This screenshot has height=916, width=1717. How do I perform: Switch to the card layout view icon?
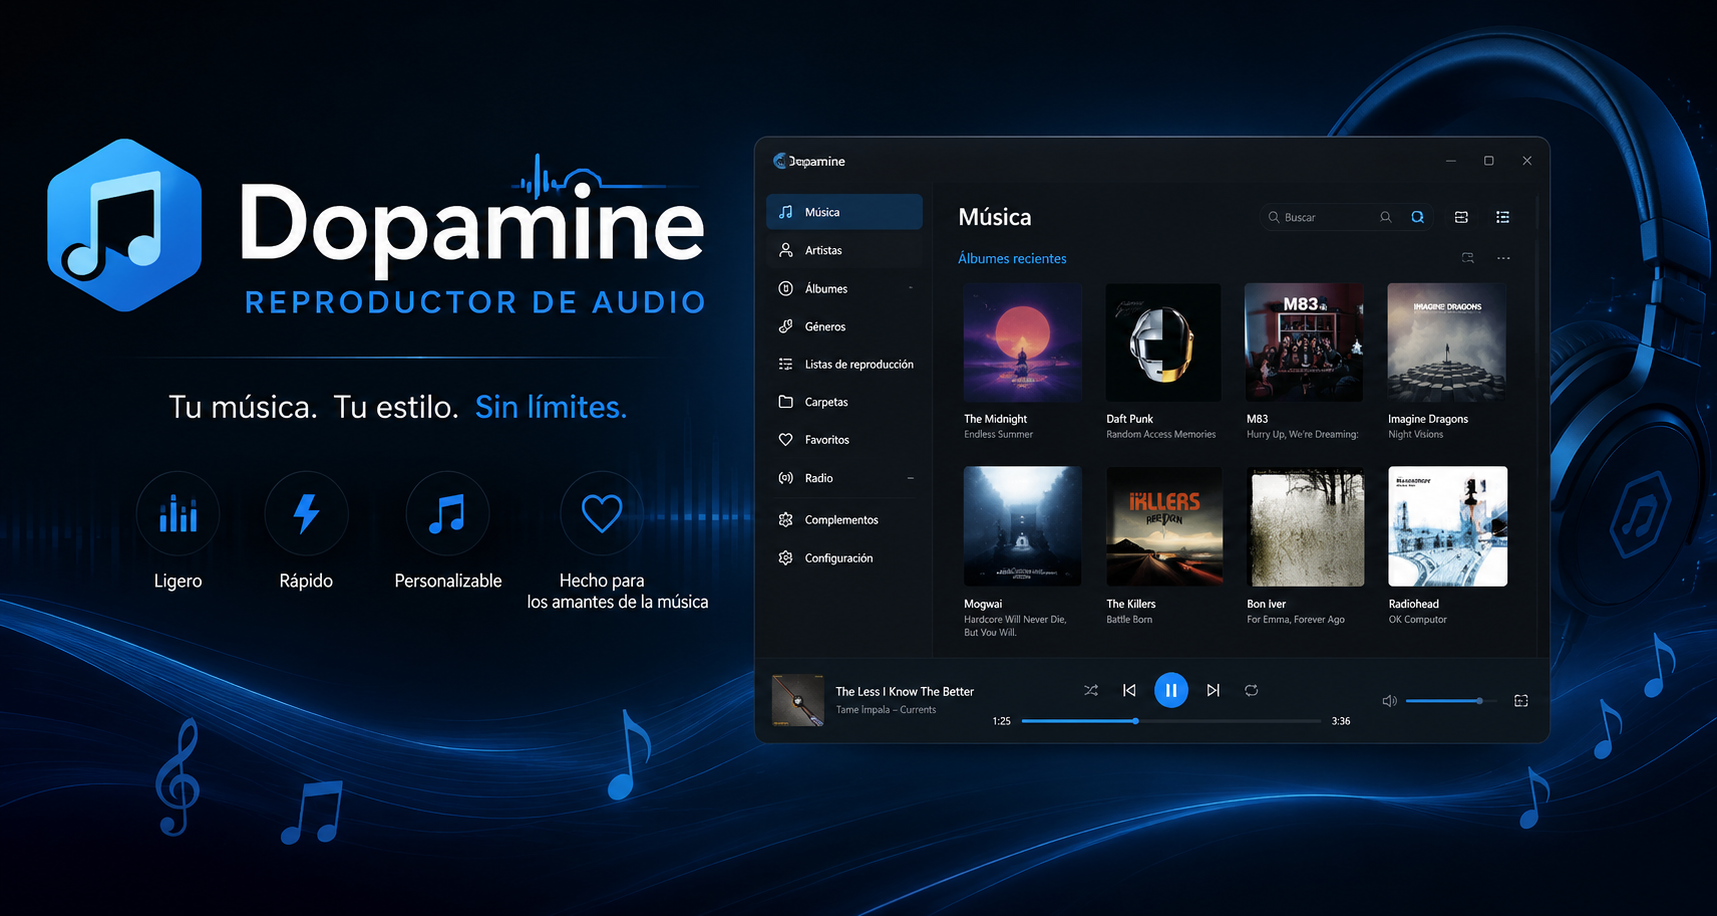pyautogui.click(x=1461, y=217)
